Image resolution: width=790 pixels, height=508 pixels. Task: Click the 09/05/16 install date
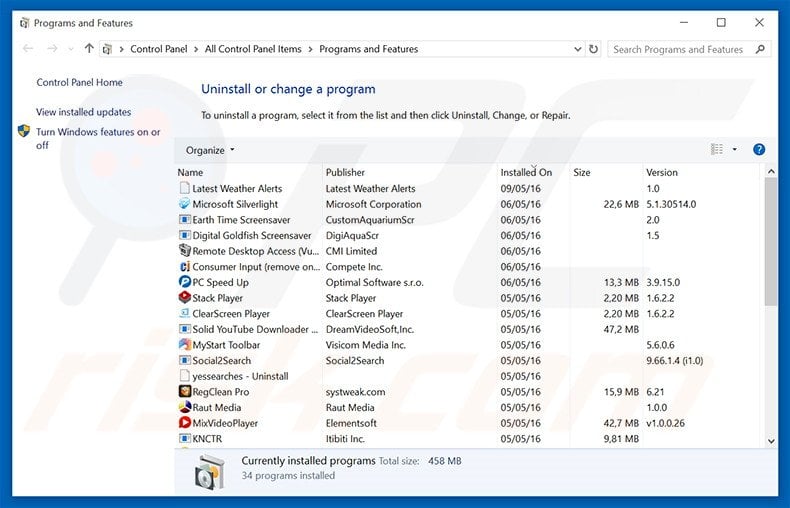520,188
